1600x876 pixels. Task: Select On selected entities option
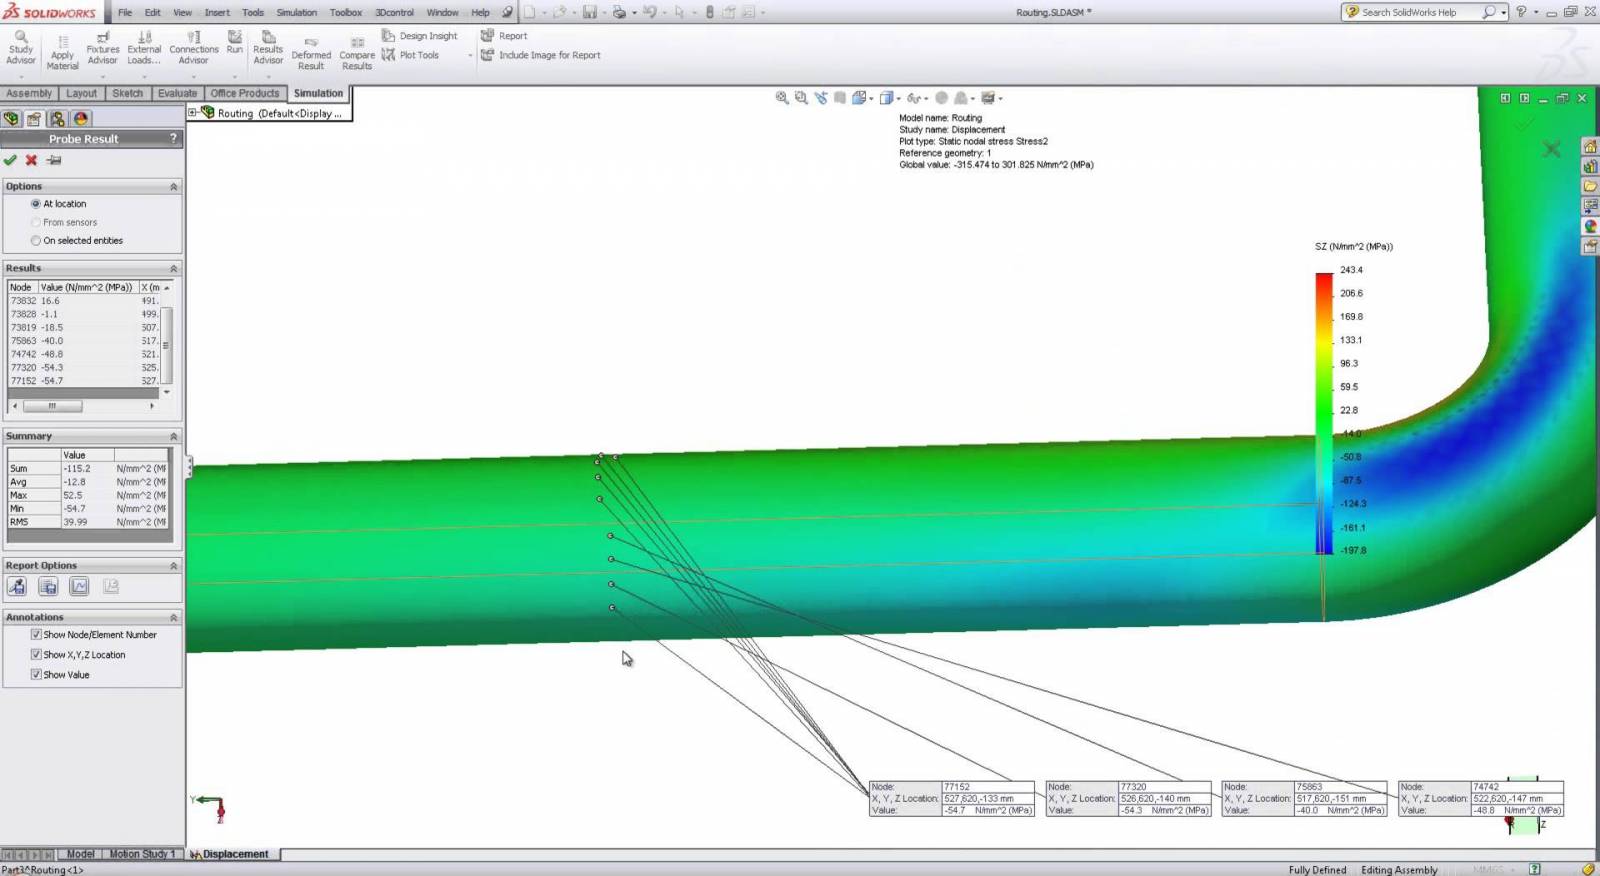(36, 241)
